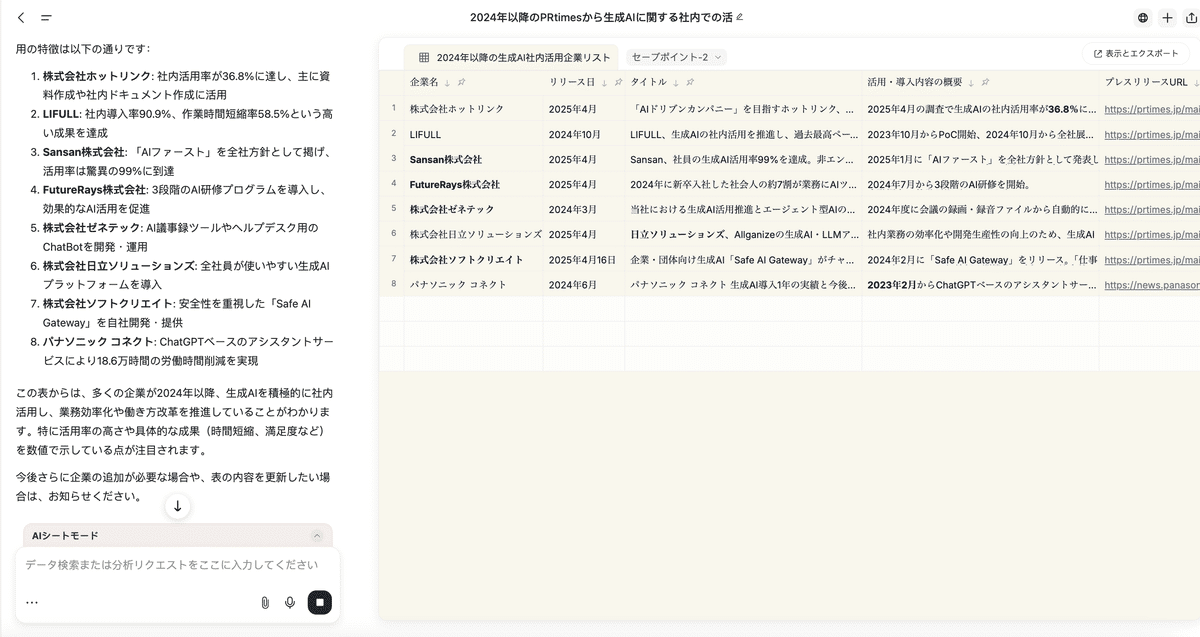Image resolution: width=1200 pixels, height=637 pixels.
Task: Open the press release URL for 株式会社ホットリンク
Action: (1151, 108)
